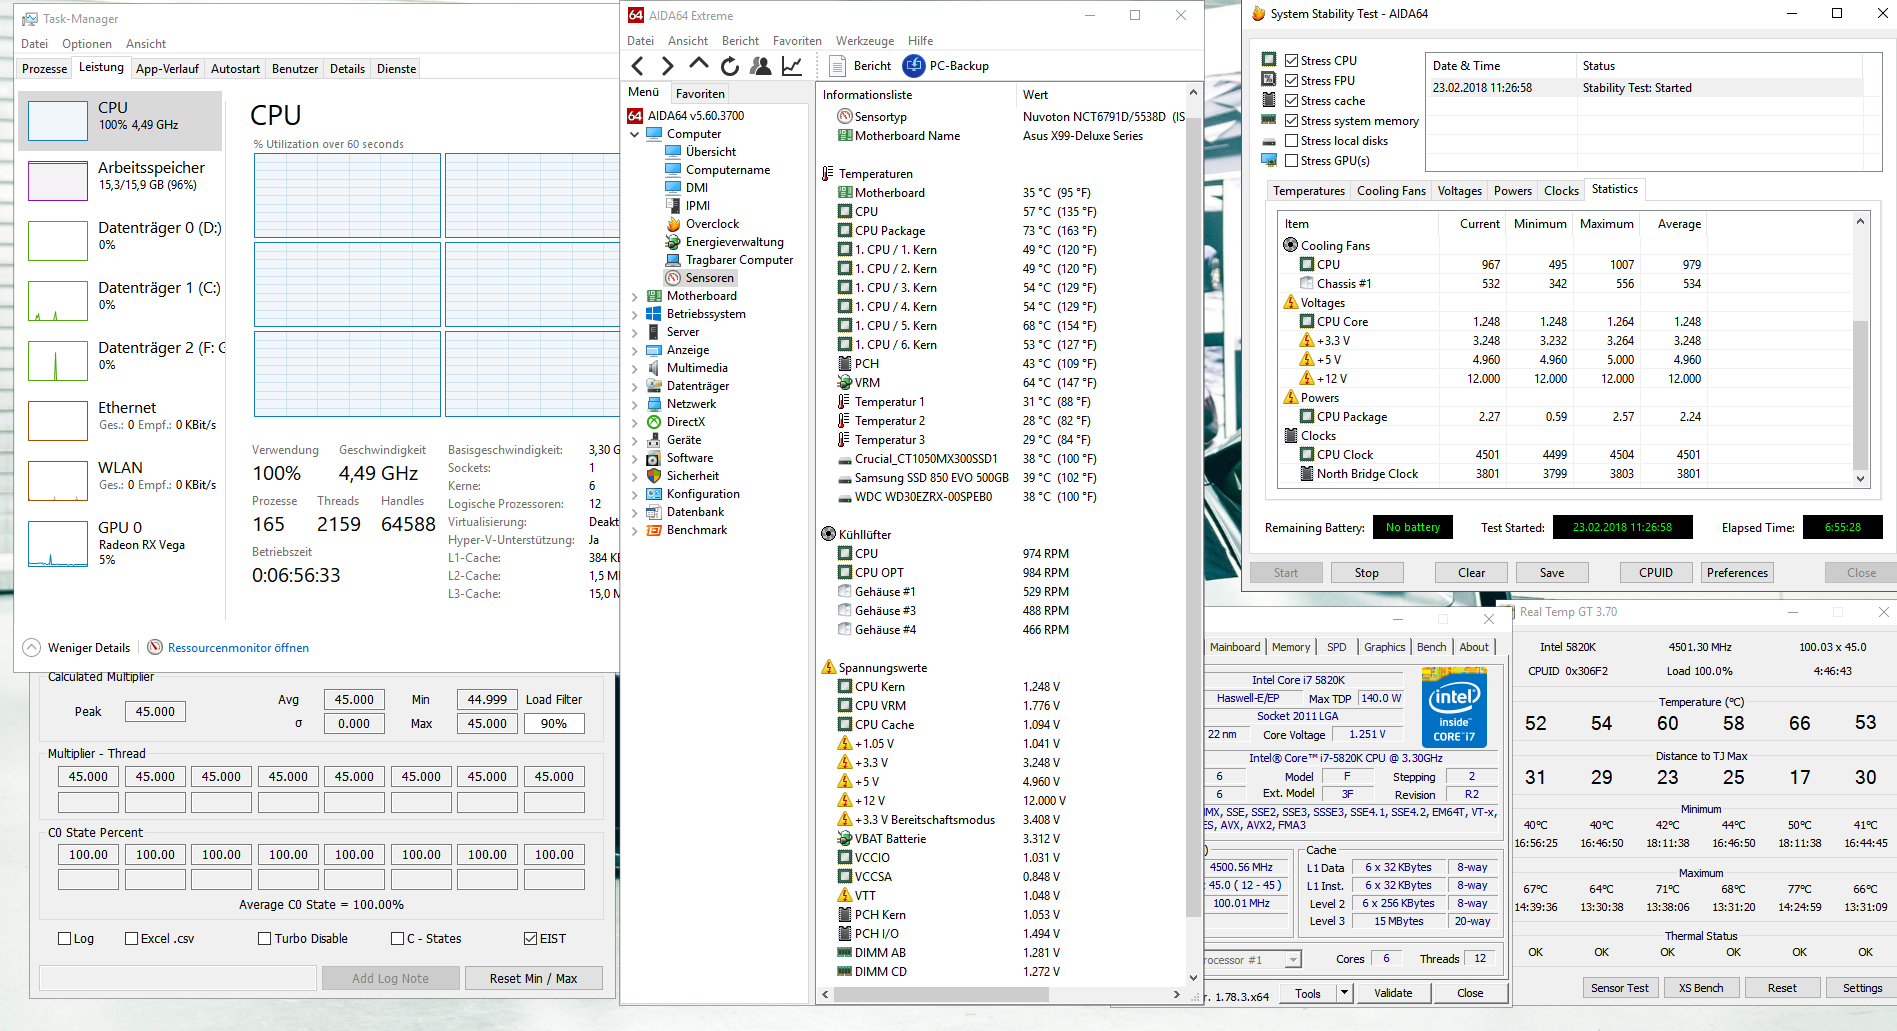Screen dimensions: 1897x1031
Task: Check the Turbo Disable option
Action: (x=264, y=939)
